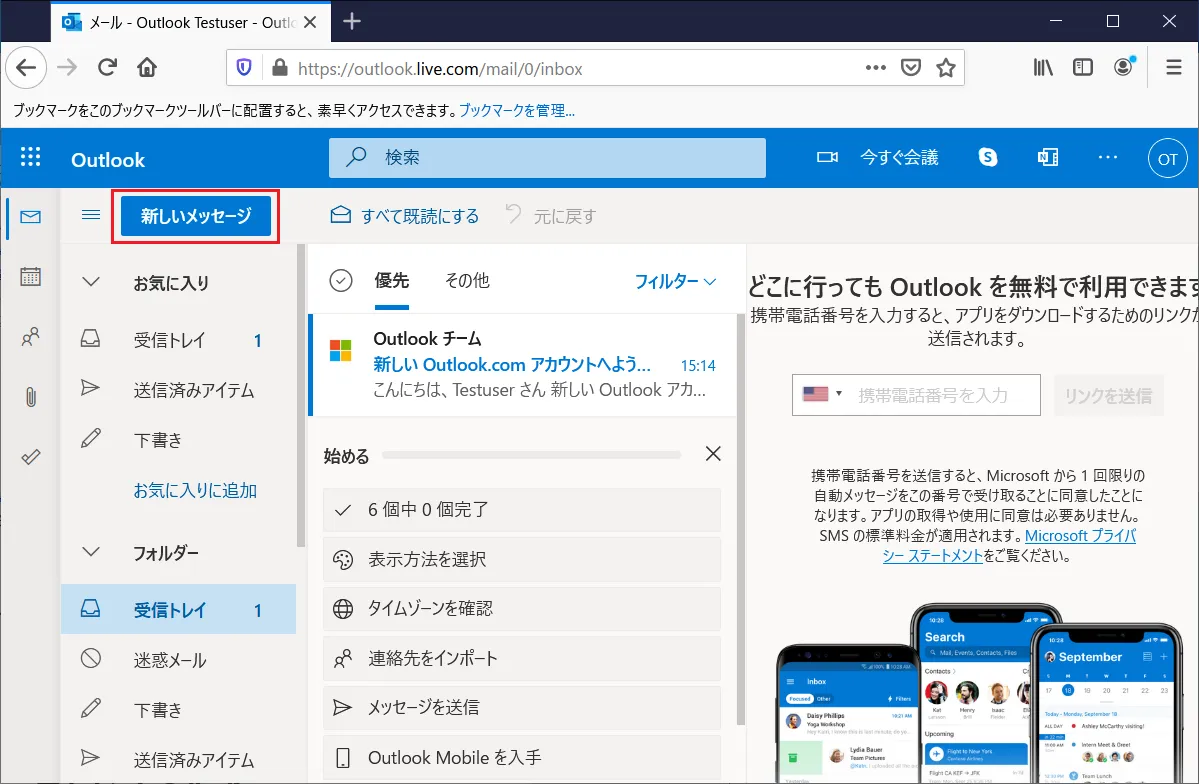
Task: Open country code flag dropdown
Action: point(822,394)
